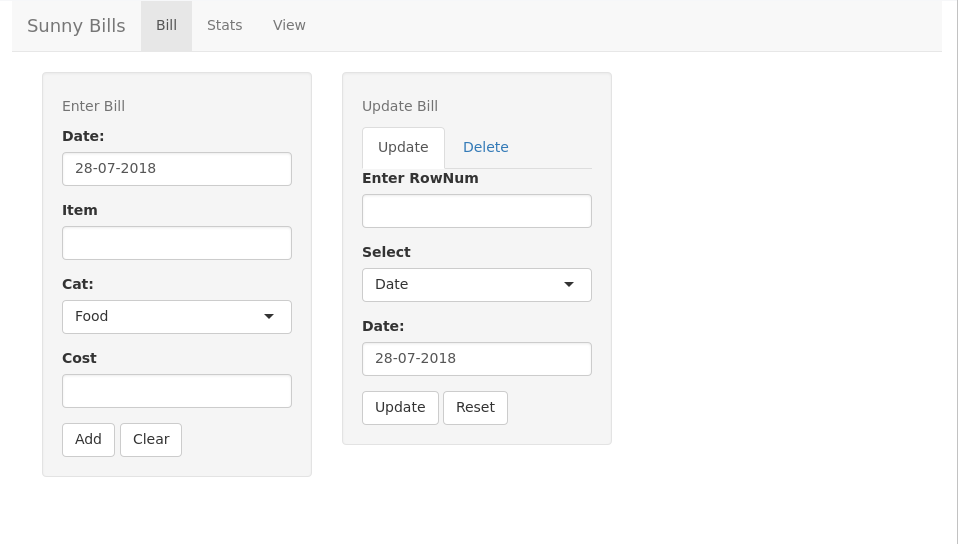Click the Enter Bill Date field
958x544 pixels.
click(x=177, y=169)
